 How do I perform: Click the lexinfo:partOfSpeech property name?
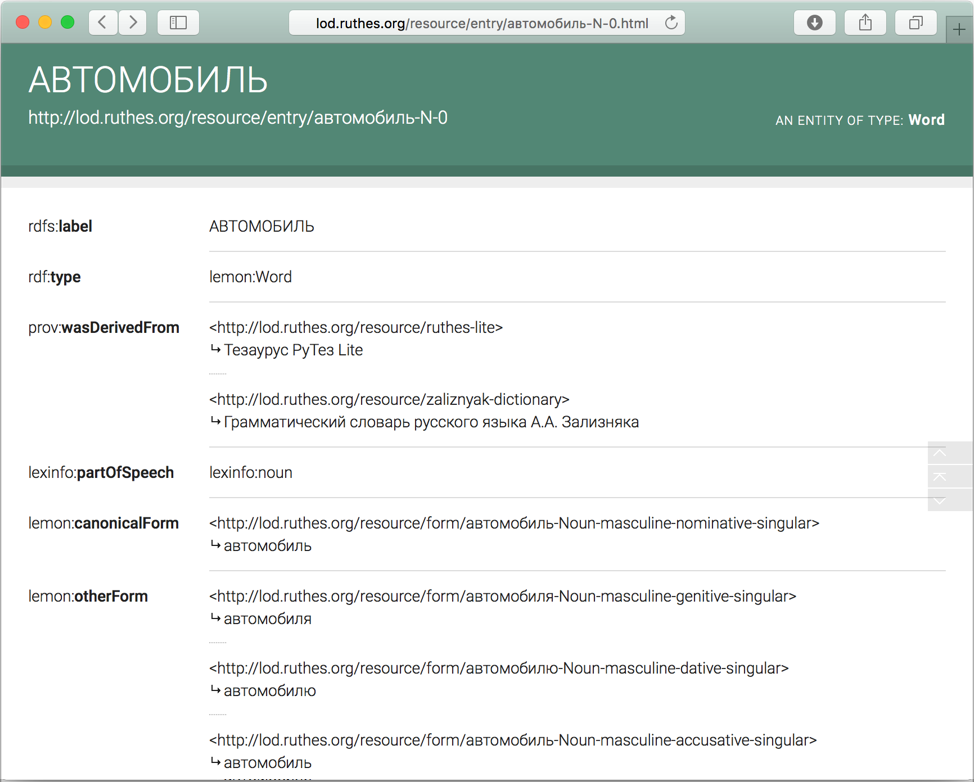[x=101, y=473]
